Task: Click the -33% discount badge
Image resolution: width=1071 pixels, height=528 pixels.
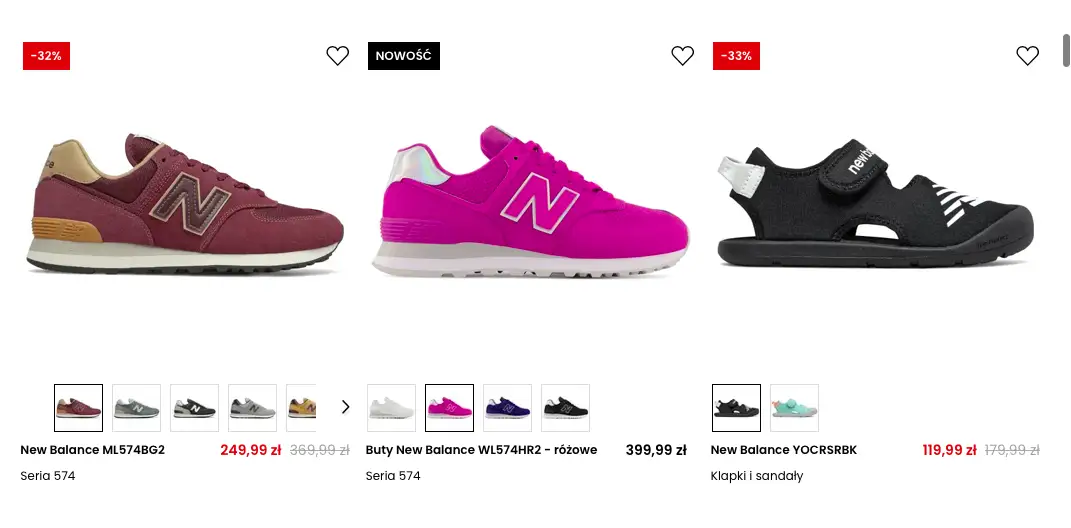Action: point(736,56)
